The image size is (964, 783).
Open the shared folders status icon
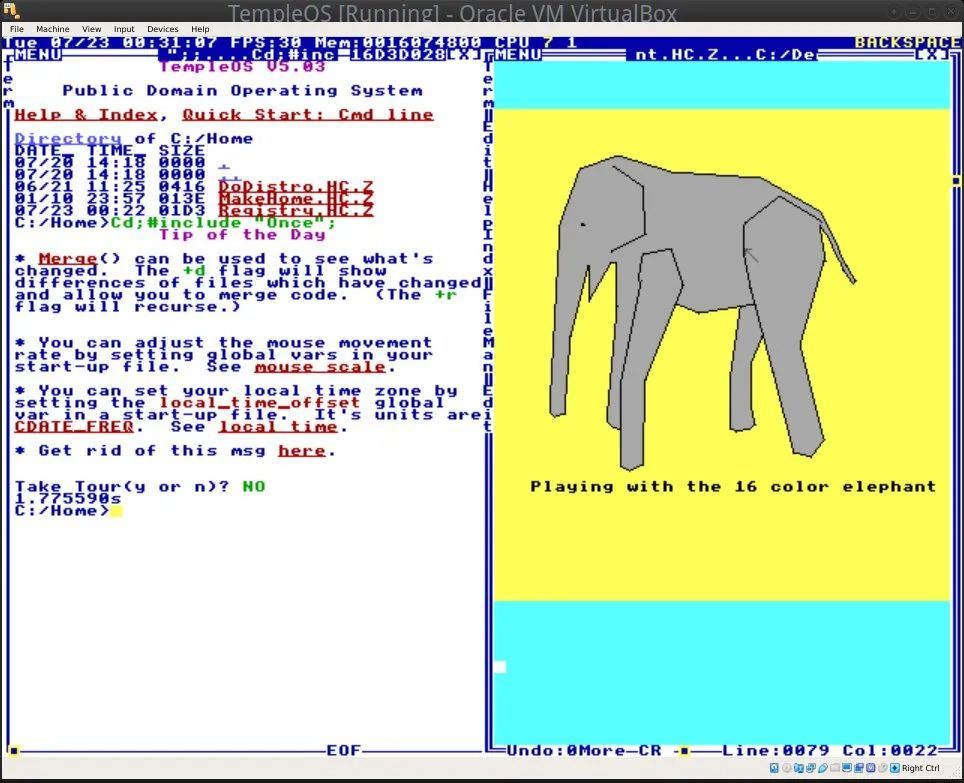(x=835, y=768)
